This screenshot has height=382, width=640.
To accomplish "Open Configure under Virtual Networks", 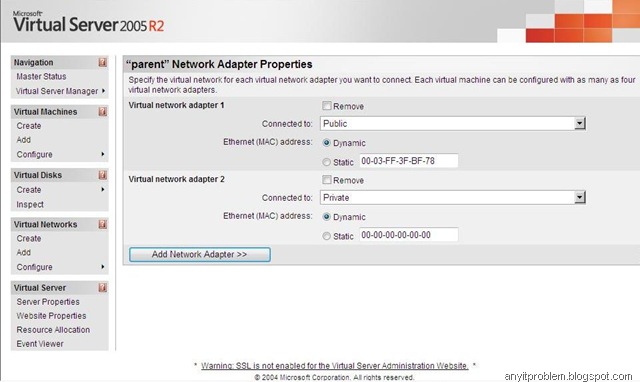I will tap(34, 267).
